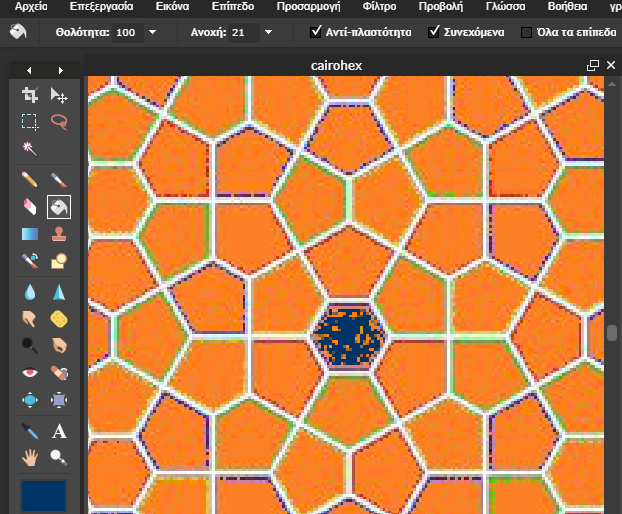Expand the Θολότητα dropdown arrow
This screenshot has width=622, height=514.
[x=152, y=32]
